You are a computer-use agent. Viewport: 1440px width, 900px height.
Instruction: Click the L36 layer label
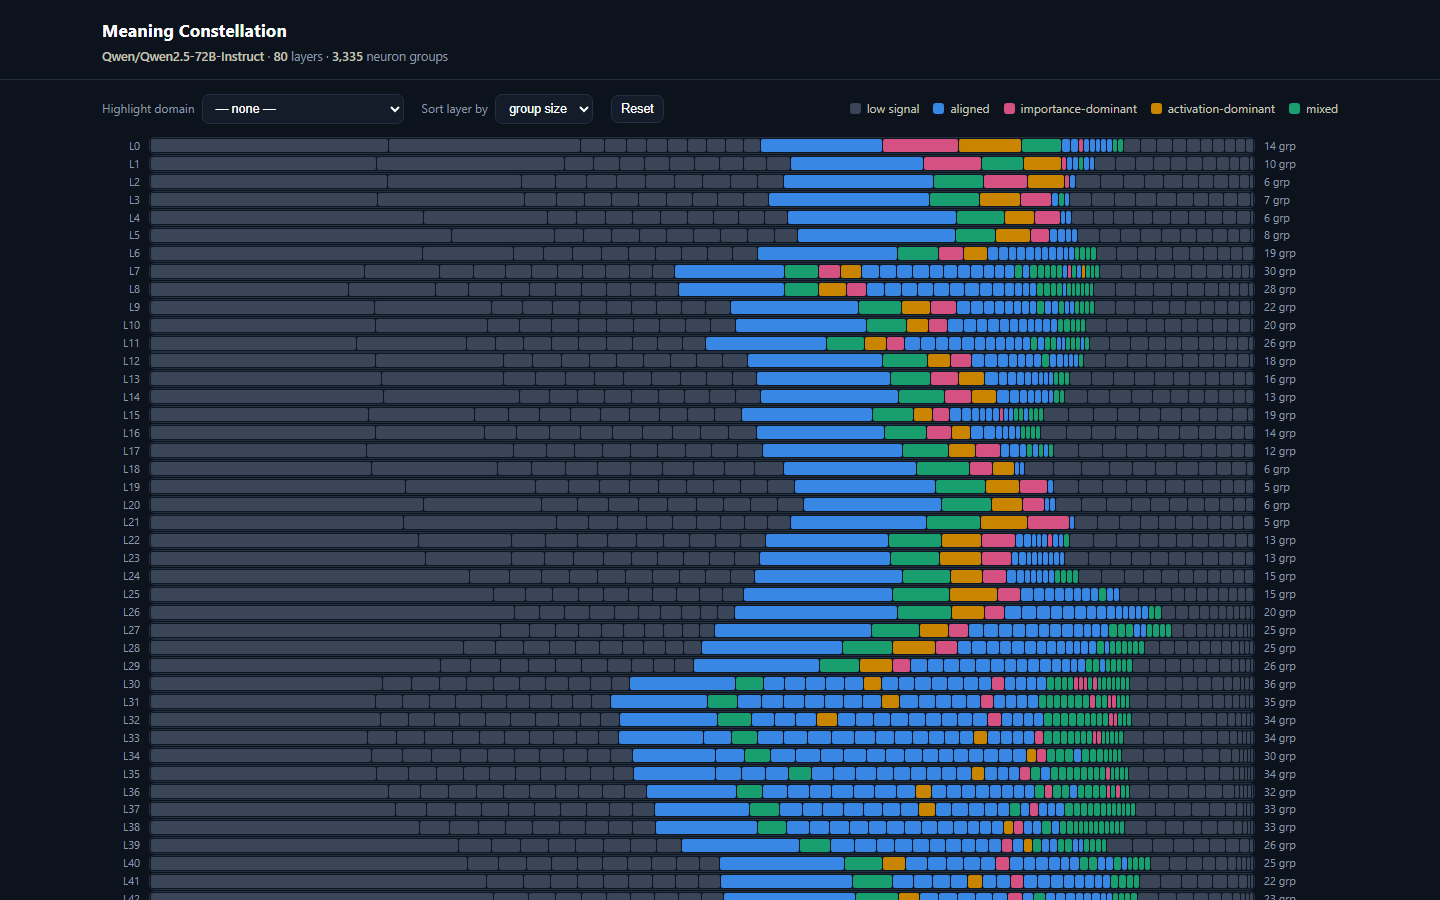pos(131,792)
